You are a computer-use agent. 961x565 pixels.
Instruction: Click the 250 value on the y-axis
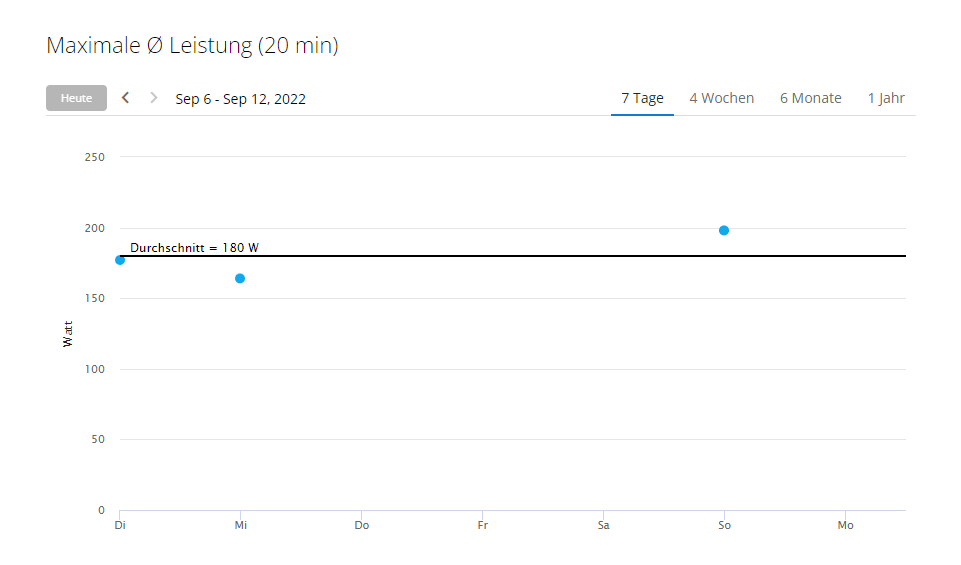(95, 157)
